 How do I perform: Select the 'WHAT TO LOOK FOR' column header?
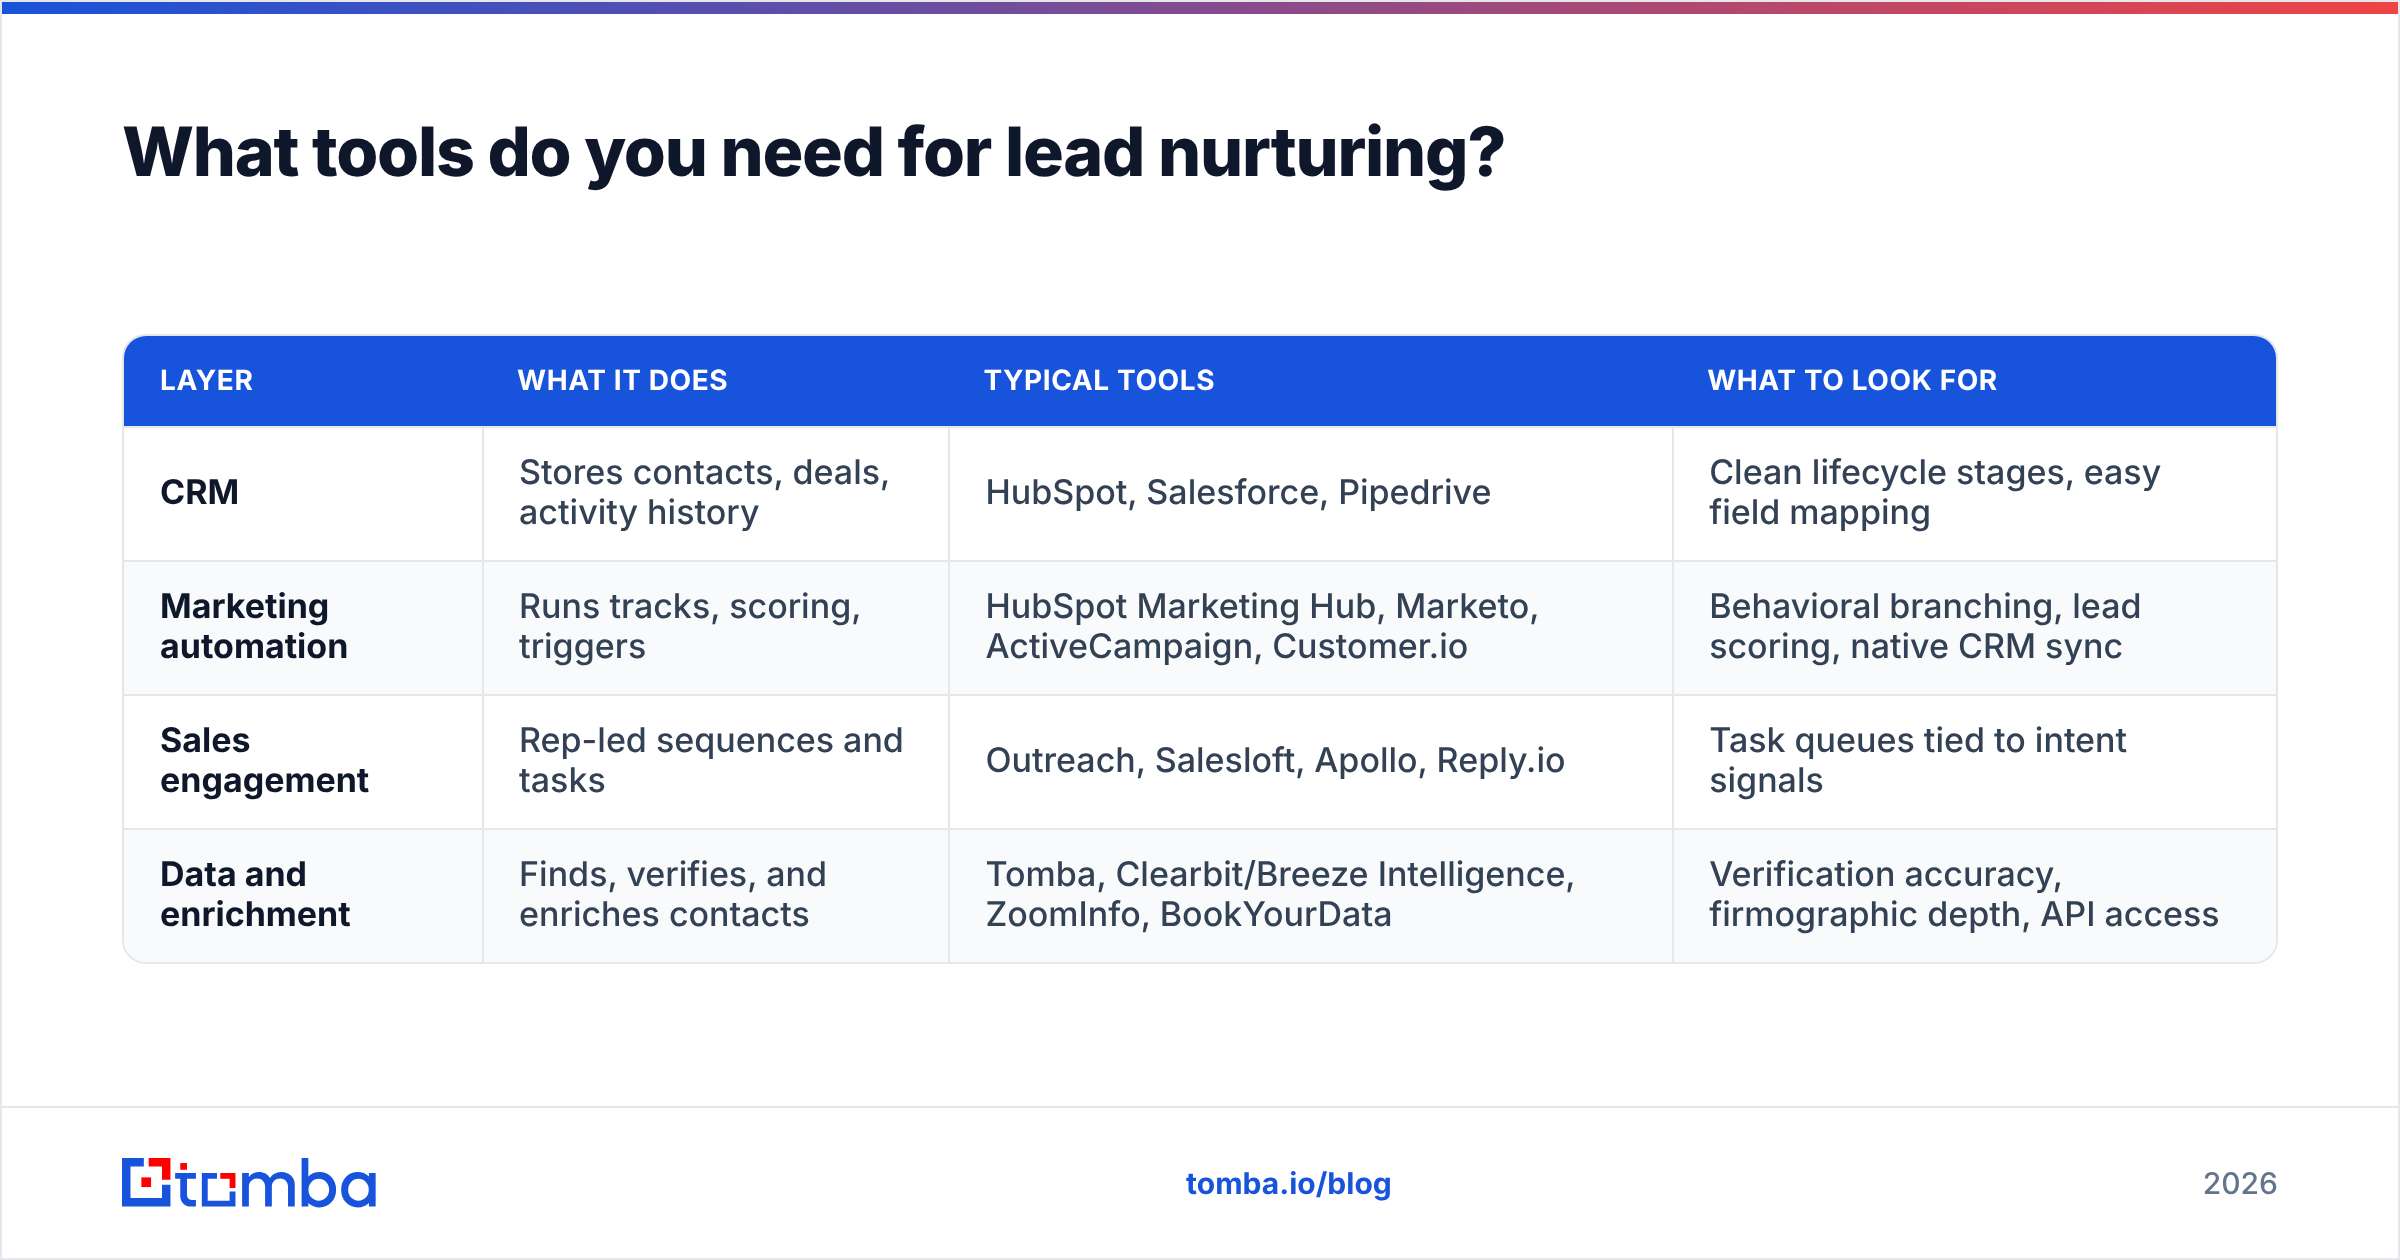click(x=1852, y=380)
